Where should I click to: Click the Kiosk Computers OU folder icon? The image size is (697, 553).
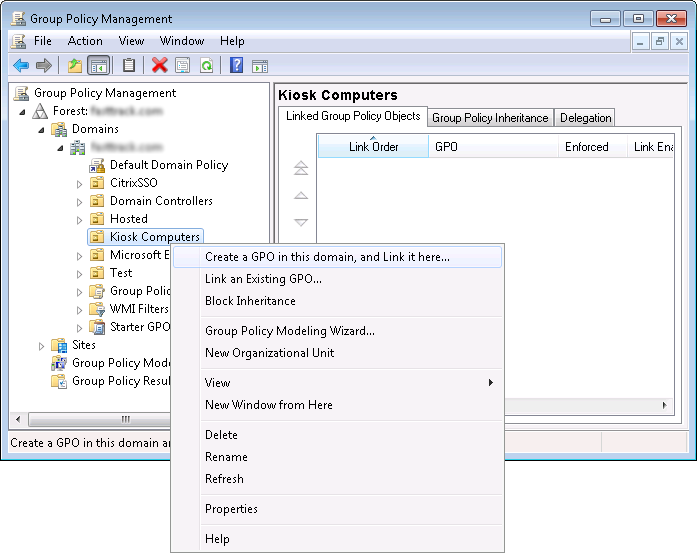click(x=97, y=237)
